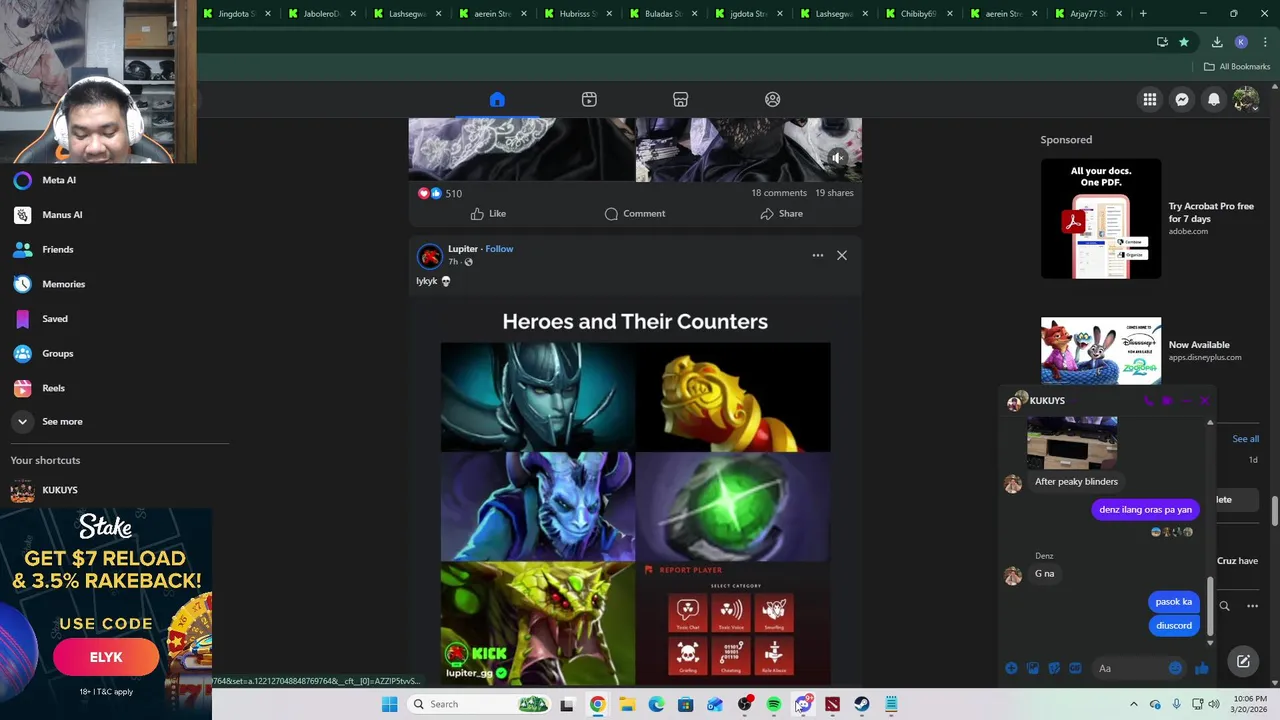
Task: Open Lupiter page name link
Action: (x=462, y=249)
